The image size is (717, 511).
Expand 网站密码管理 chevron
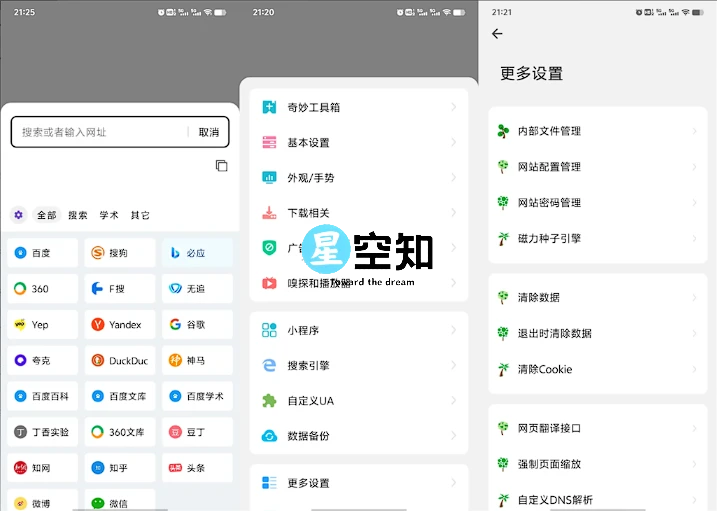694,202
